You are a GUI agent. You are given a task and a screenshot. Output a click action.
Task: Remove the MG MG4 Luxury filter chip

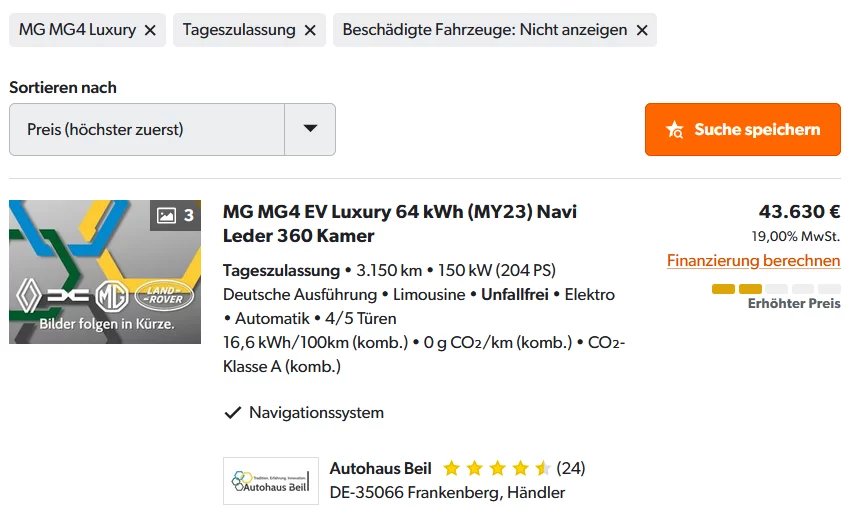[150, 30]
